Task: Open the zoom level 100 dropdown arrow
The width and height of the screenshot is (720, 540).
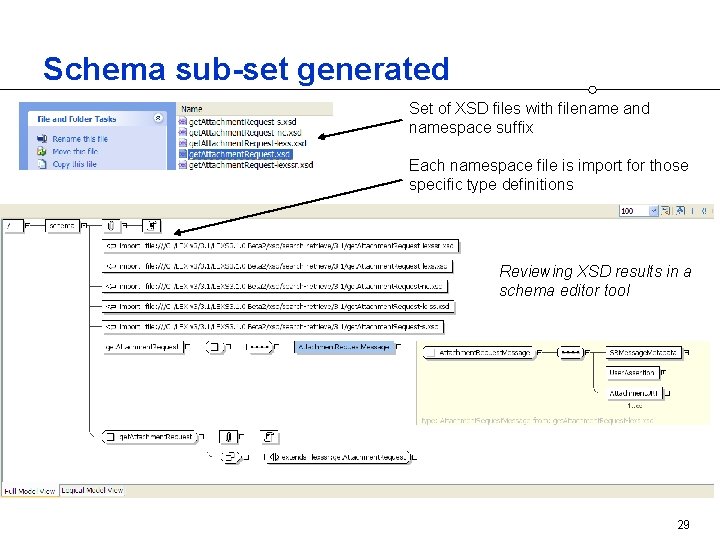Action: point(654,211)
